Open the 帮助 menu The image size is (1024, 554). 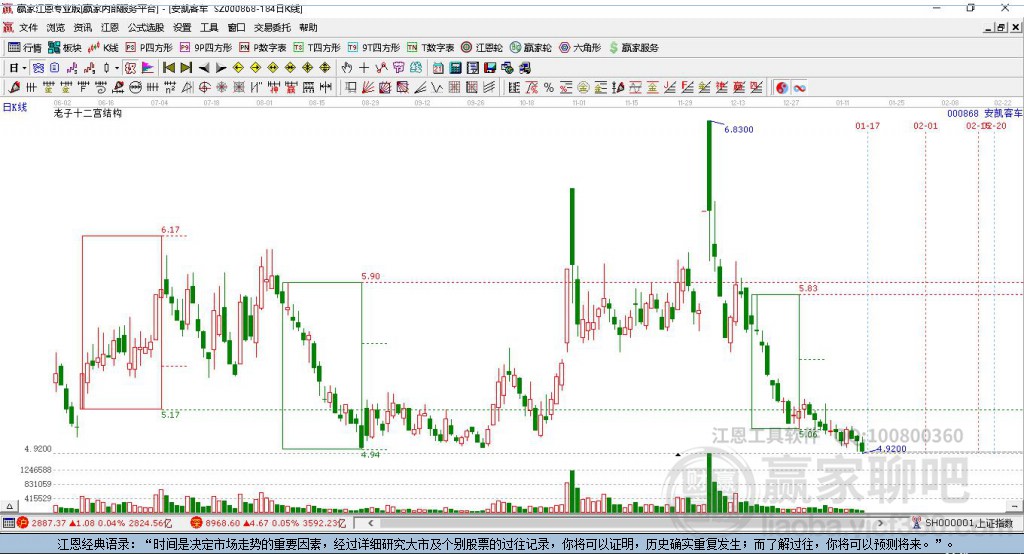tap(308, 27)
